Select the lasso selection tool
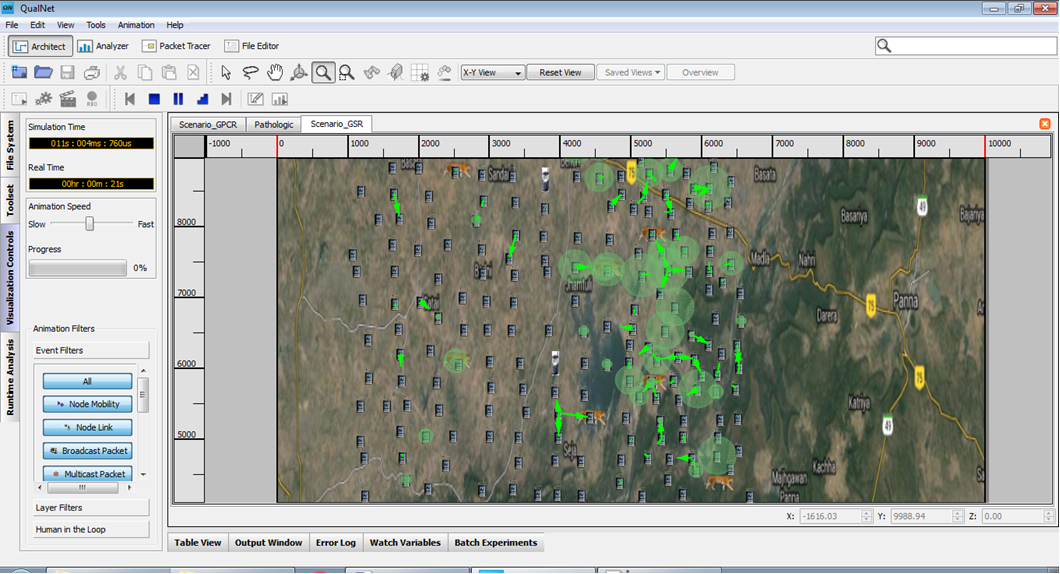Screen dimensions: 1060x574 coord(250,72)
